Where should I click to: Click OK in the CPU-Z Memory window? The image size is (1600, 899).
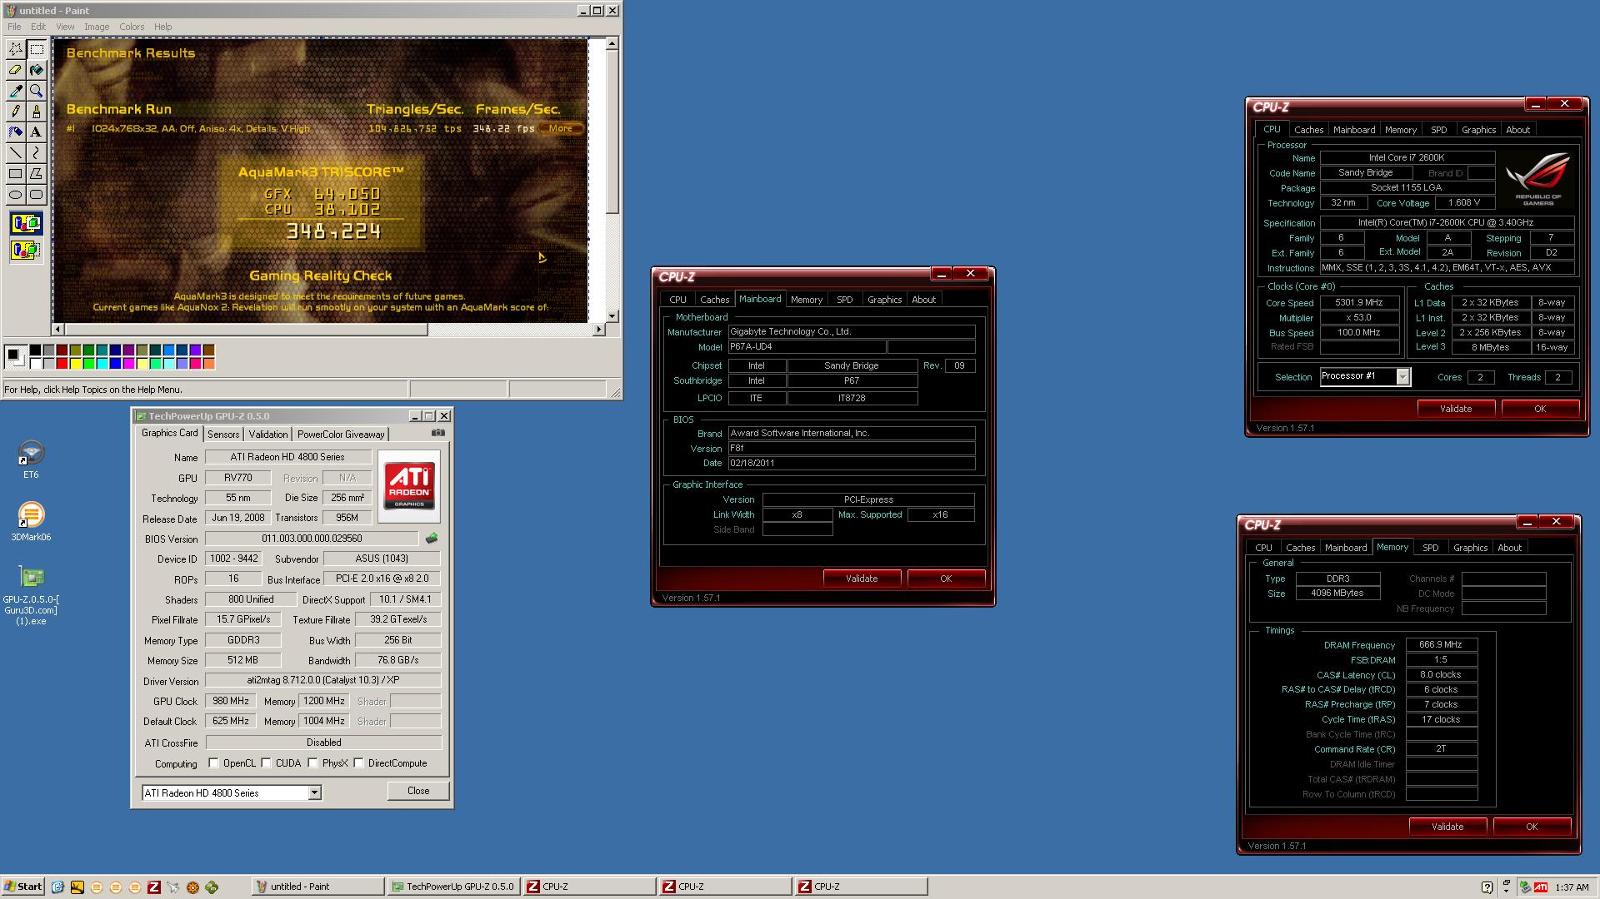pyautogui.click(x=1532, y=826)
